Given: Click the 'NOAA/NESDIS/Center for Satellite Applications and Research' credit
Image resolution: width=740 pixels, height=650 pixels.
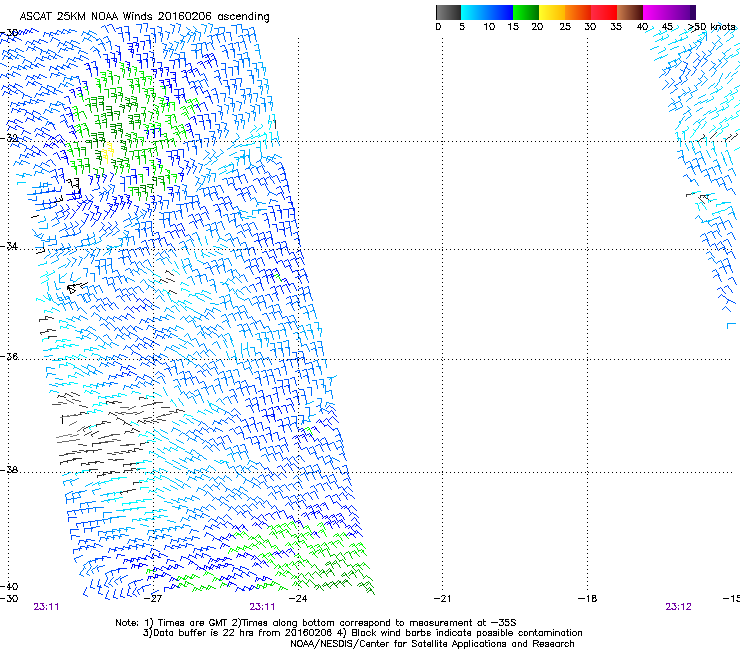Looking at the screenshot, I should pyautogui.click(x=432, y=644).
